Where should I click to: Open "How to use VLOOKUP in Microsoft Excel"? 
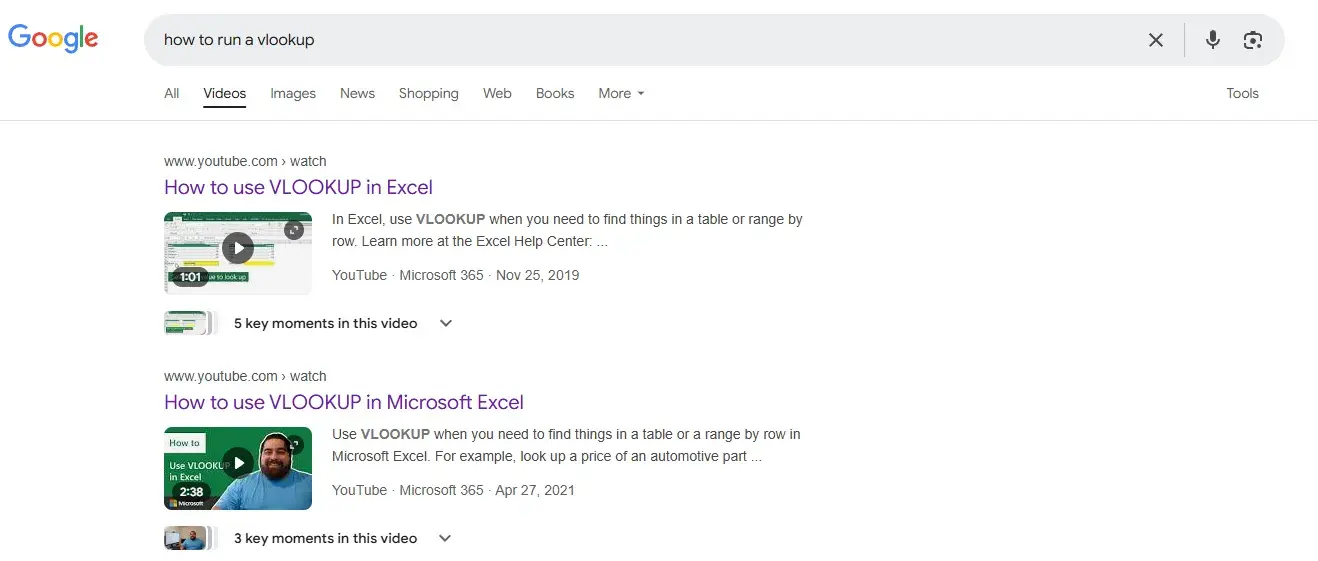tap(344, 402)
